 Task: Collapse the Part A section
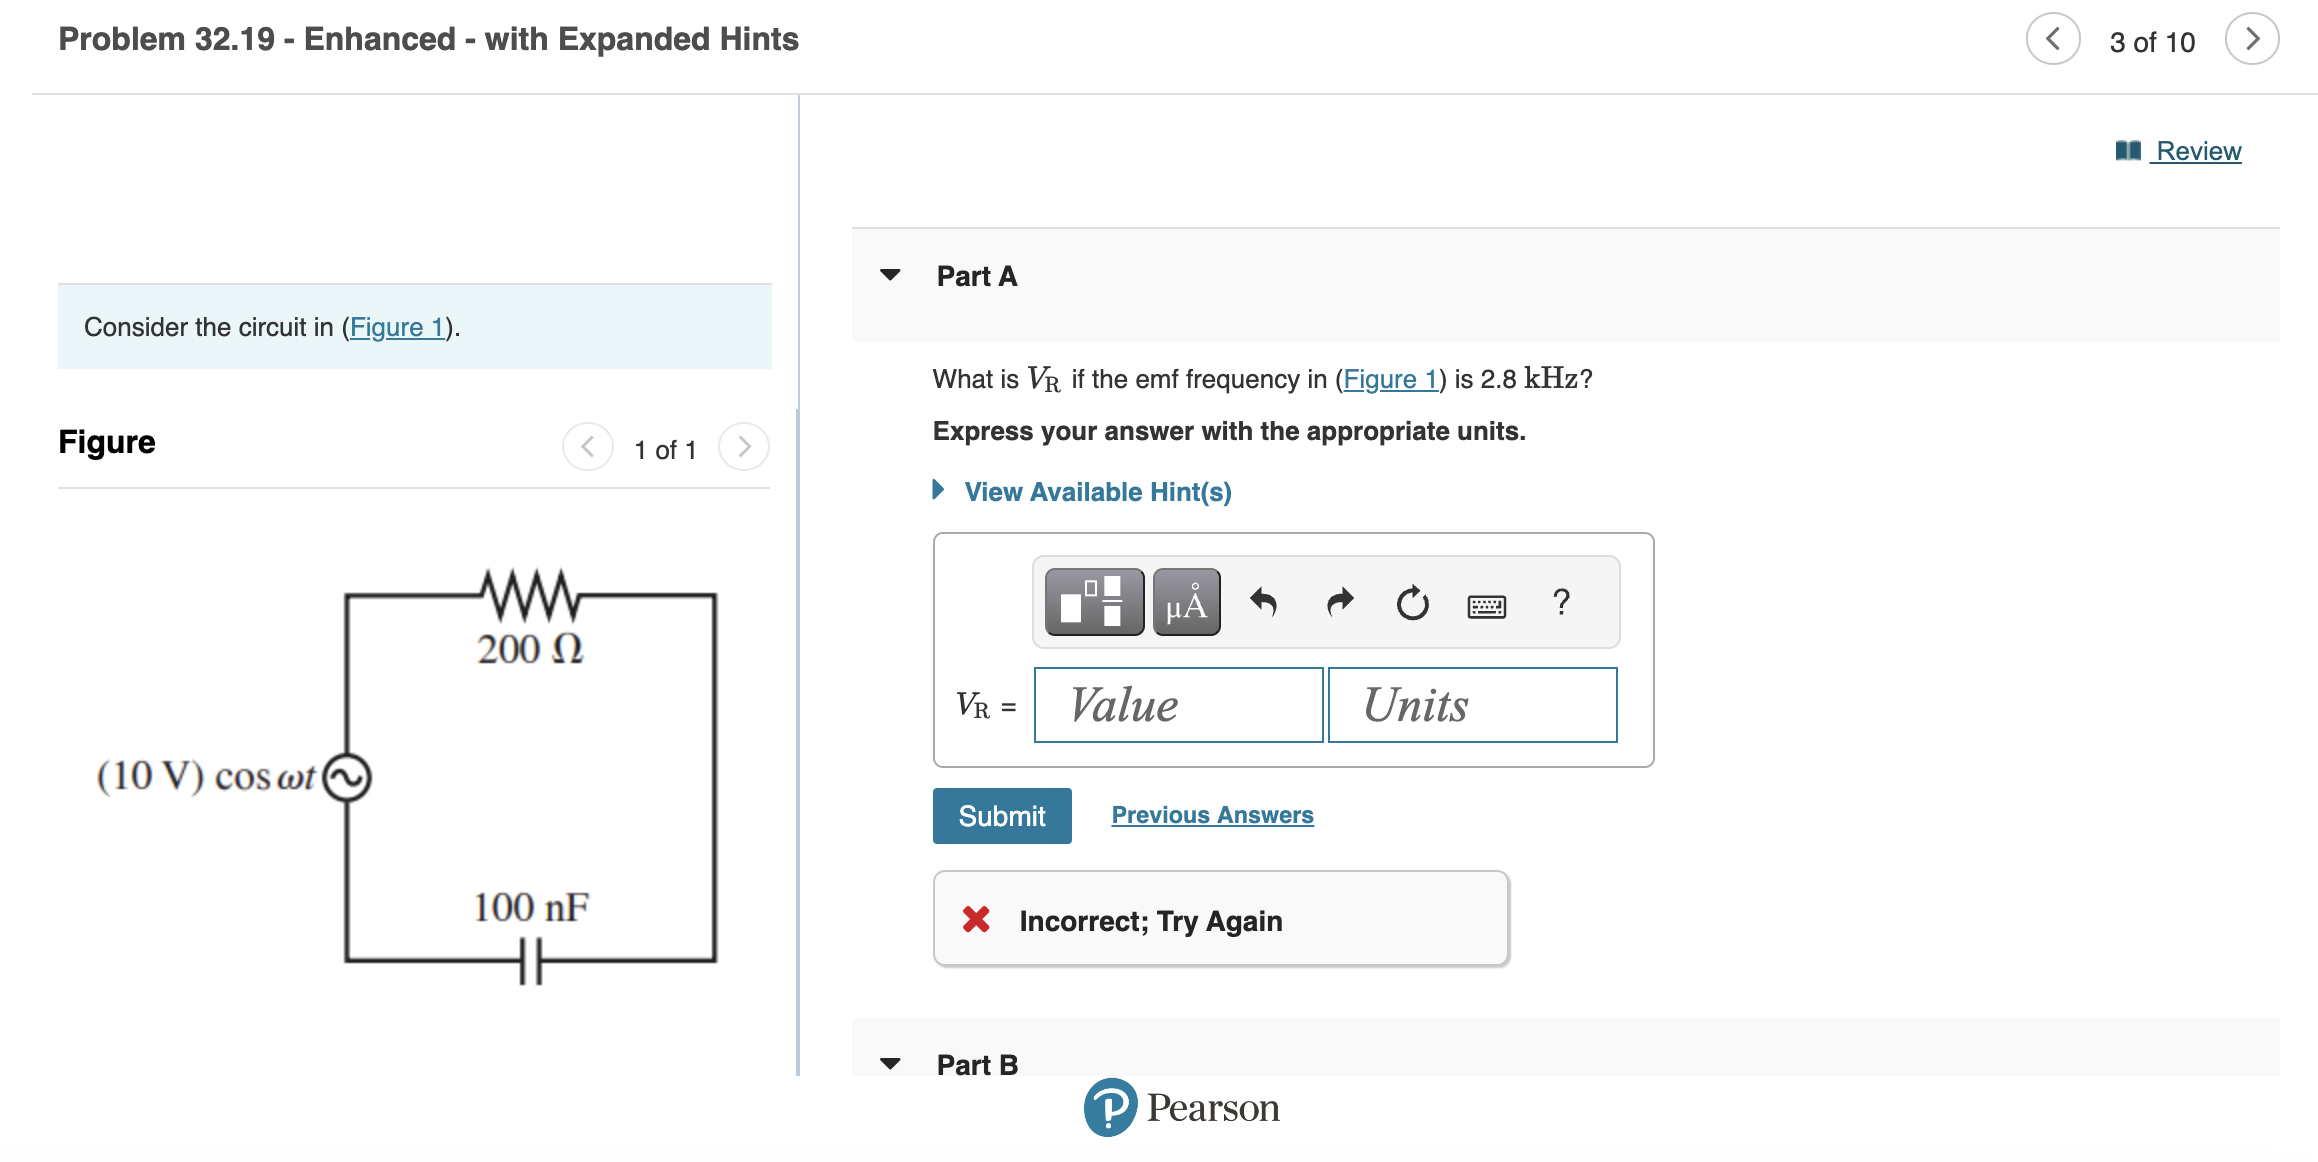point(890,276)
